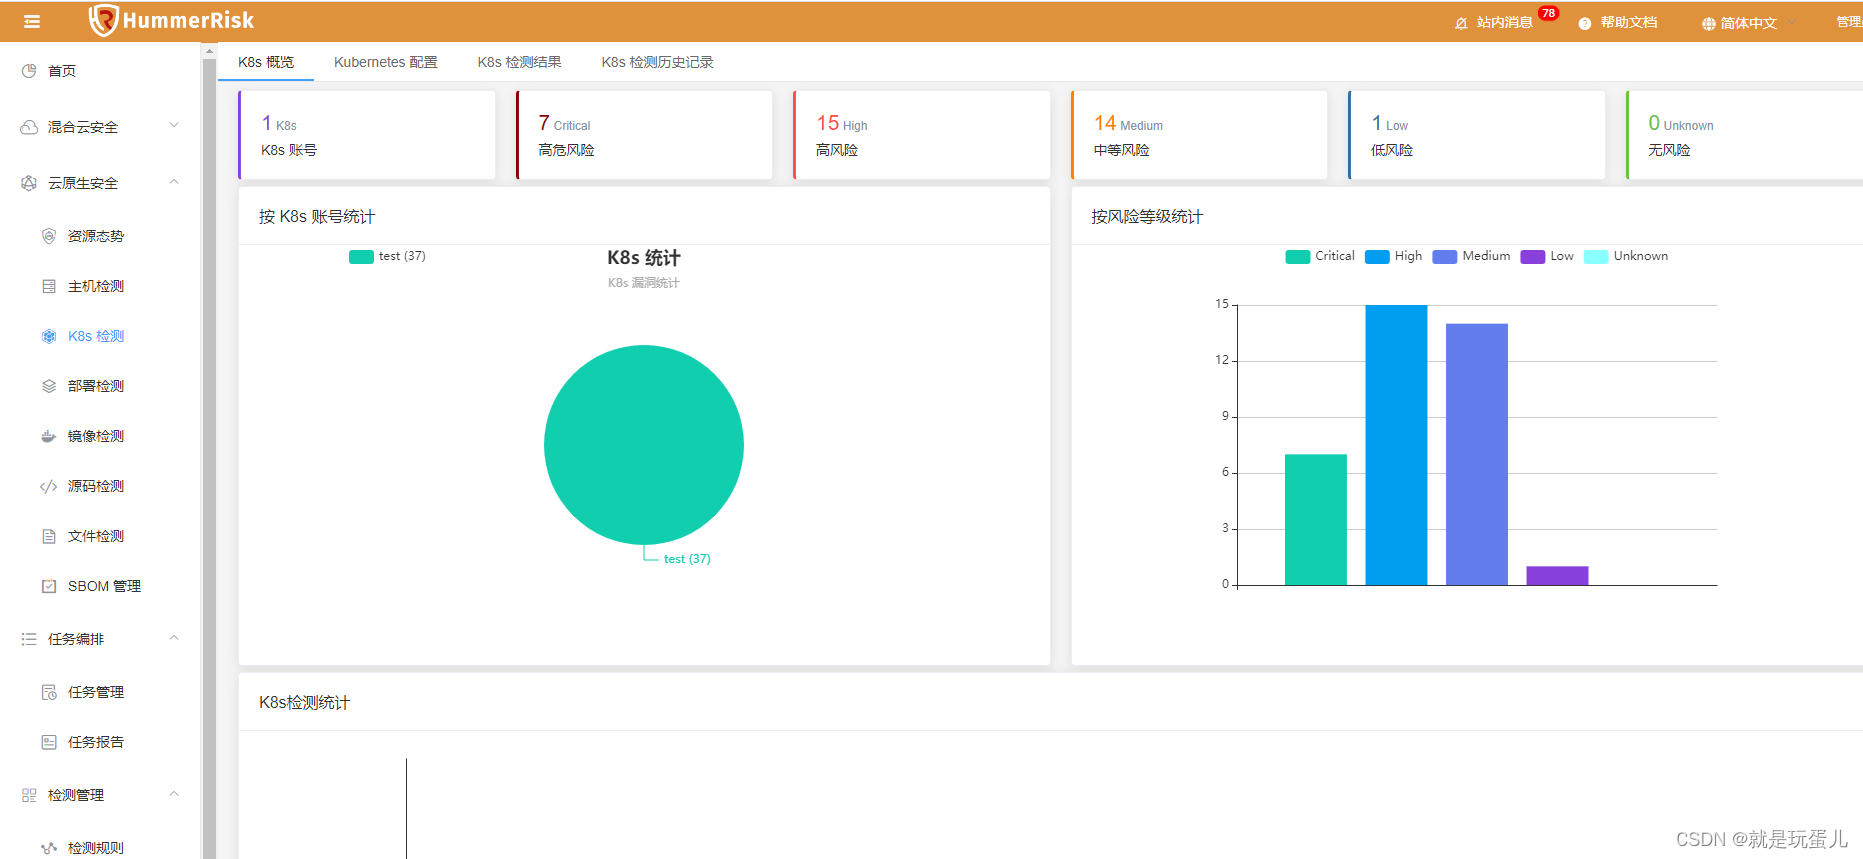Click the hybrid cloud security cloud icon

(x=29, y=127)
